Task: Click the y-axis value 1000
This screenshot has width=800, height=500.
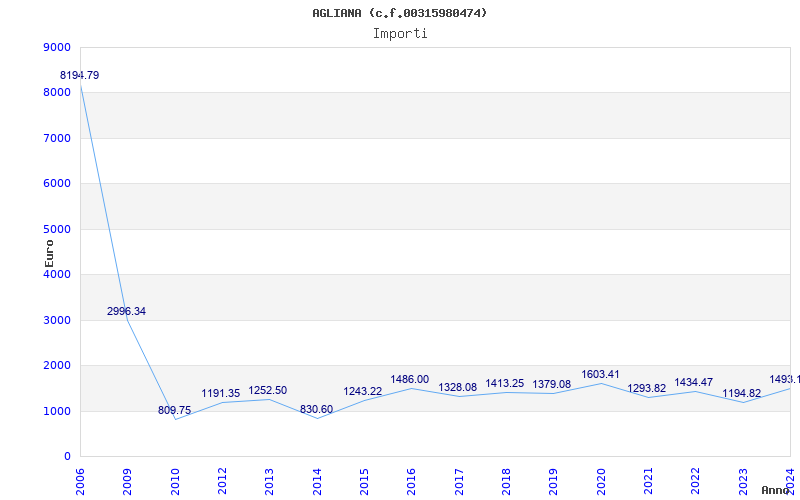Action: pos(57,411)
